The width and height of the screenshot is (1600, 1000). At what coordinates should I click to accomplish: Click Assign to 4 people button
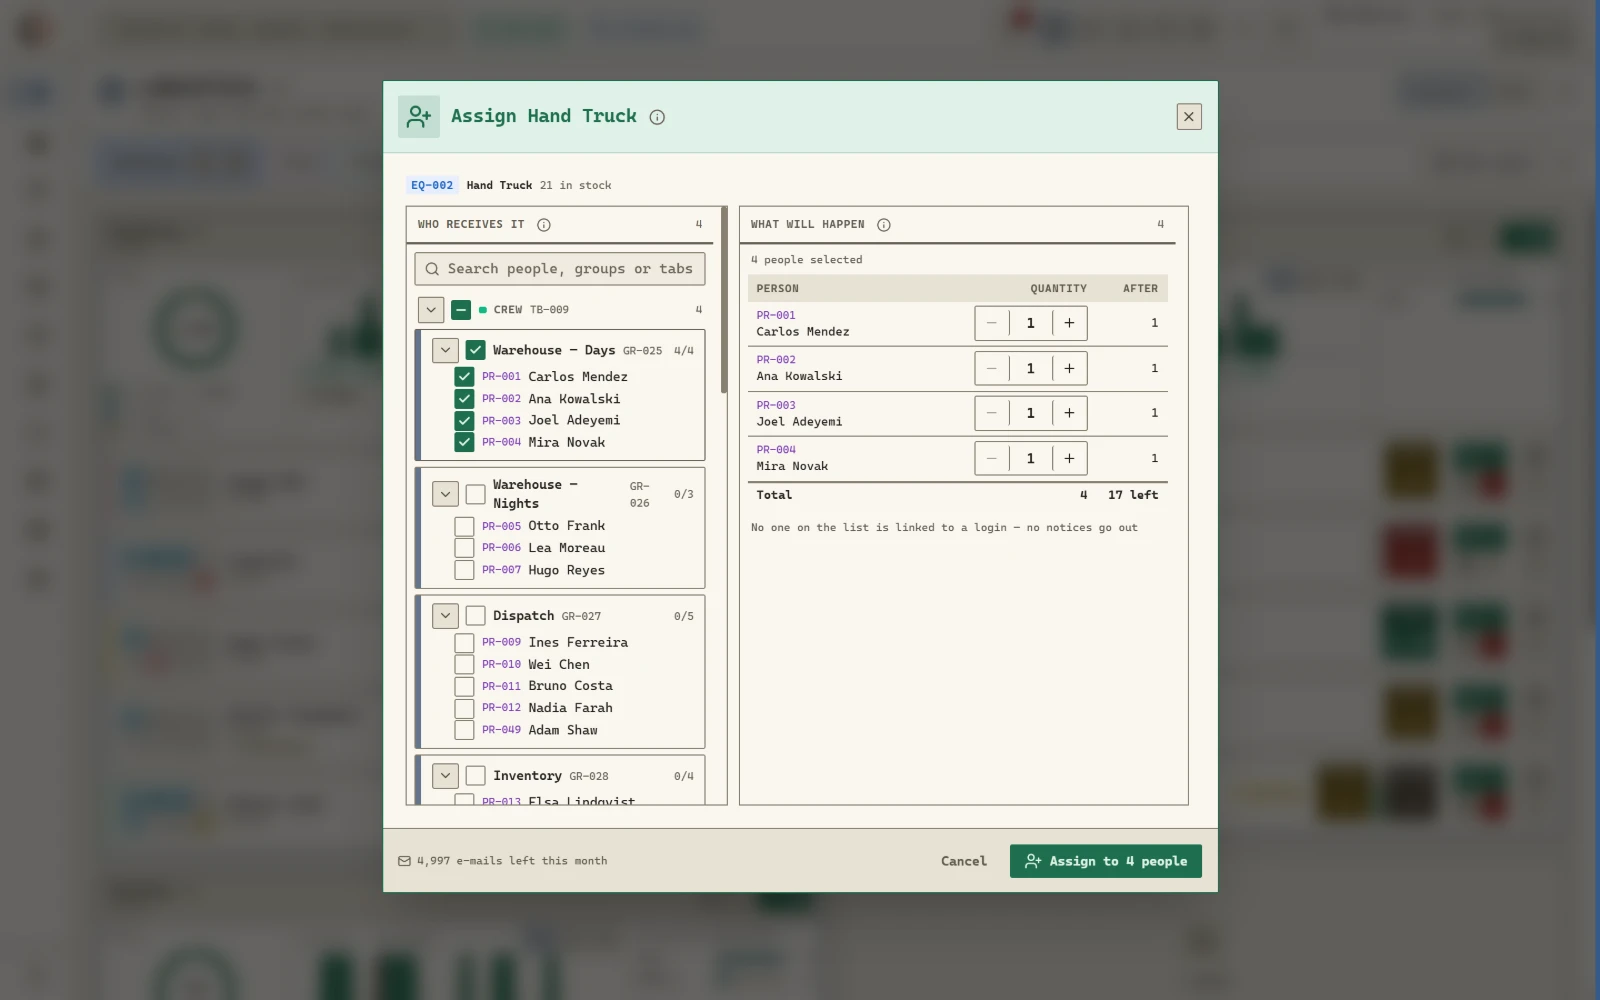[x=1106, y=861]
